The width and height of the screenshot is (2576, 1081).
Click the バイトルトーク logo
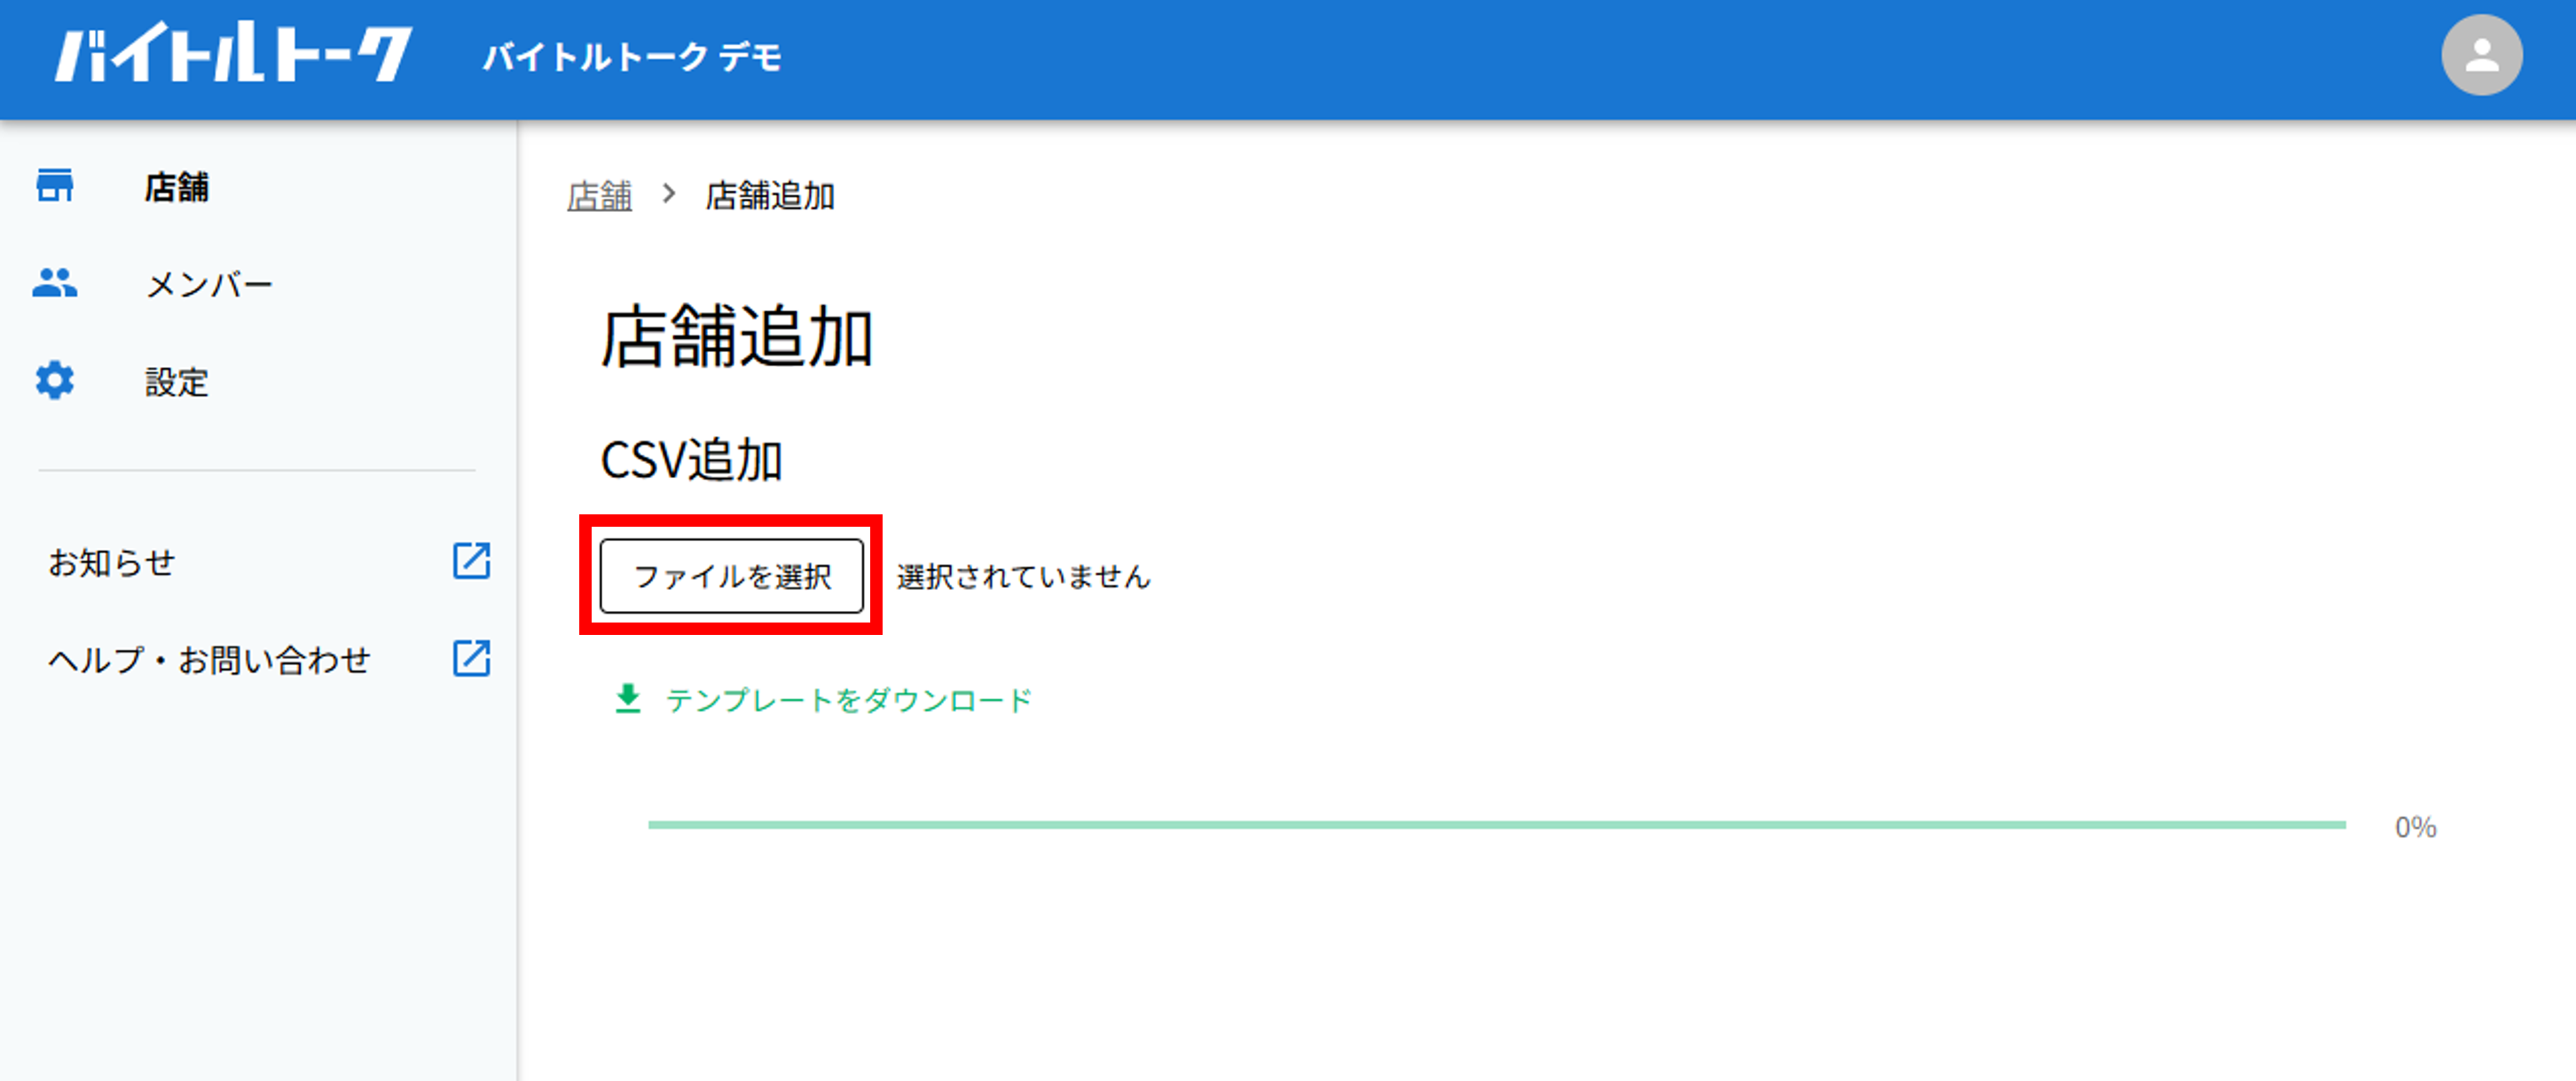(x=233, y=53)
